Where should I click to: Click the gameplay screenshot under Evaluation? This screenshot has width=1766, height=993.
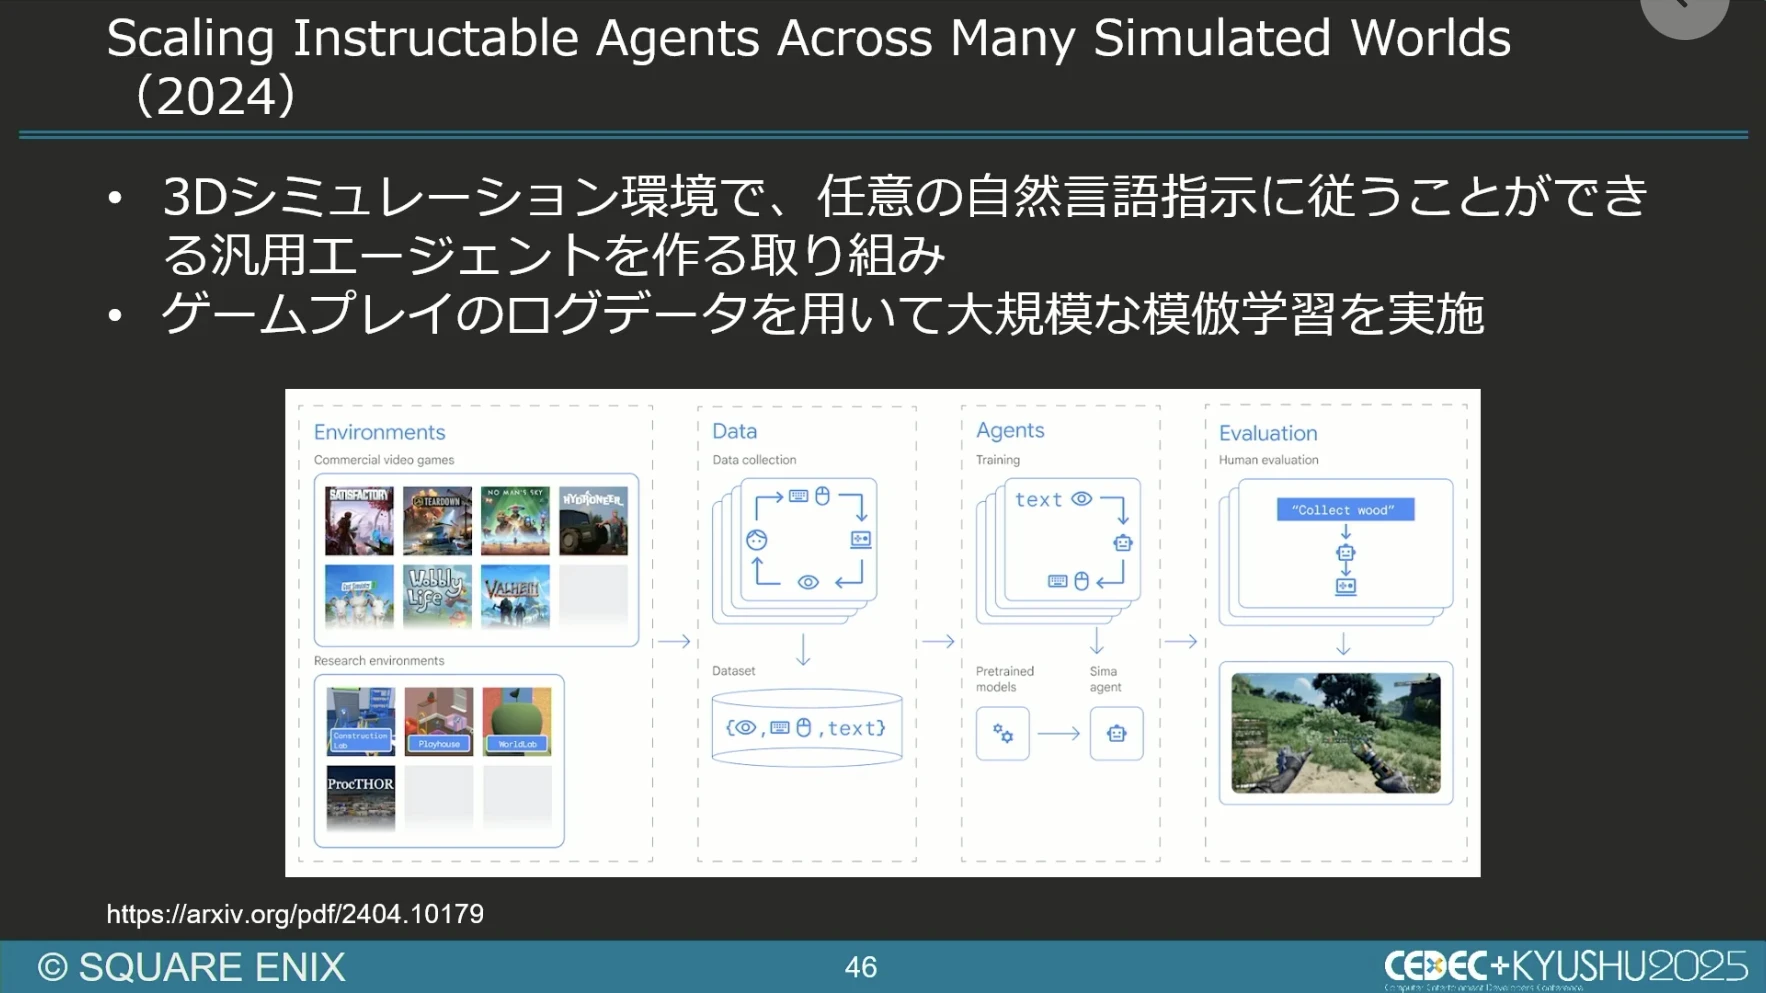pyautogui.click(x=1336, y=733)
